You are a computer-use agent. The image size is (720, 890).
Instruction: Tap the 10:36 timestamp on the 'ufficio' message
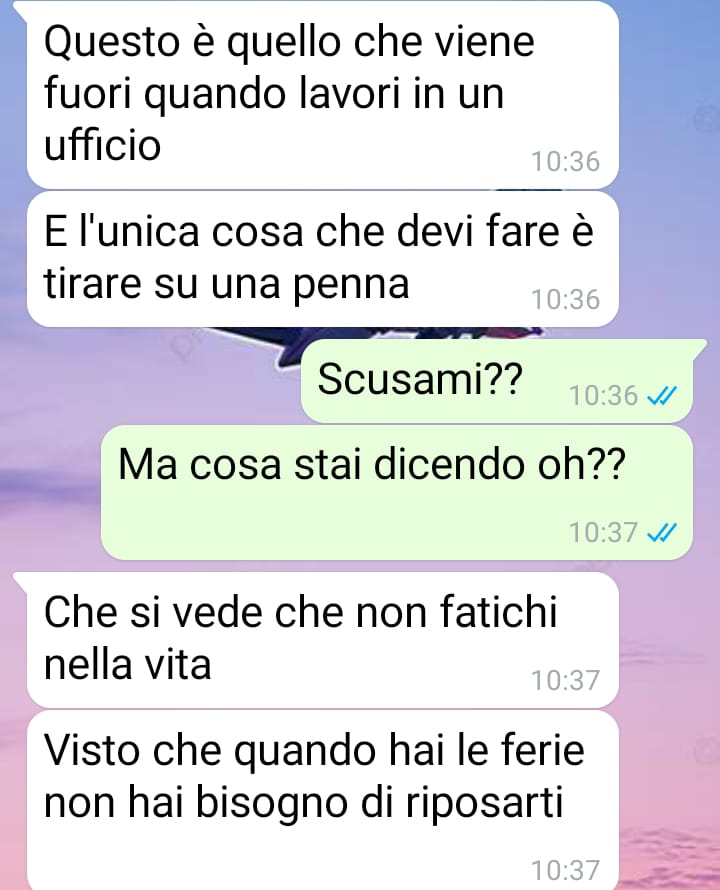pos(565,162)
